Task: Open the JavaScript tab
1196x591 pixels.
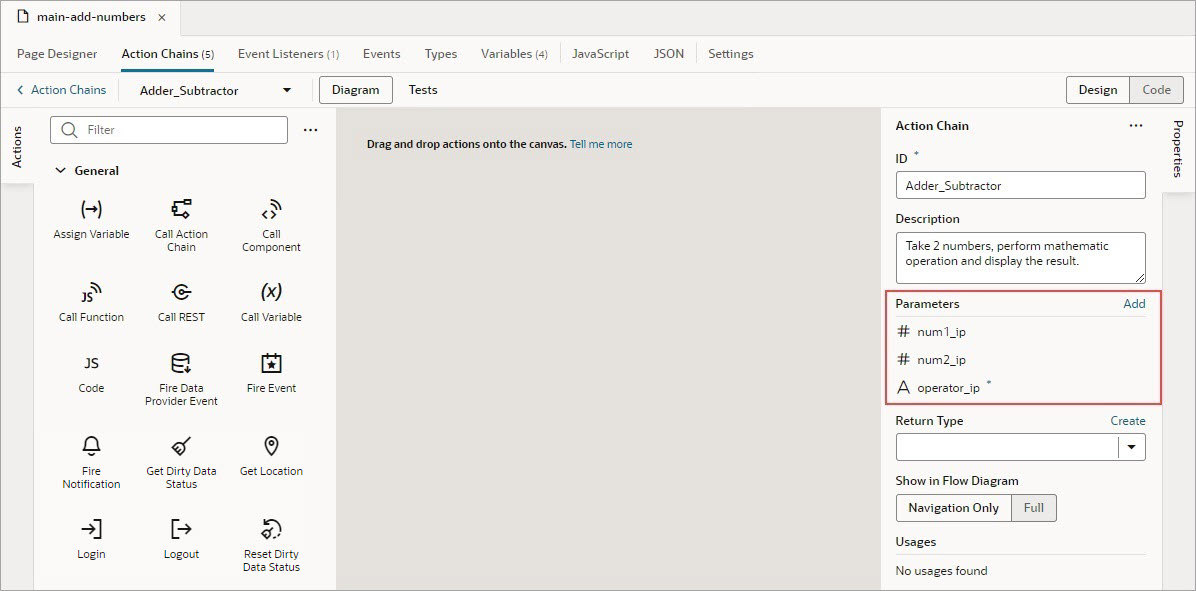Action: [x=600, y=54]
